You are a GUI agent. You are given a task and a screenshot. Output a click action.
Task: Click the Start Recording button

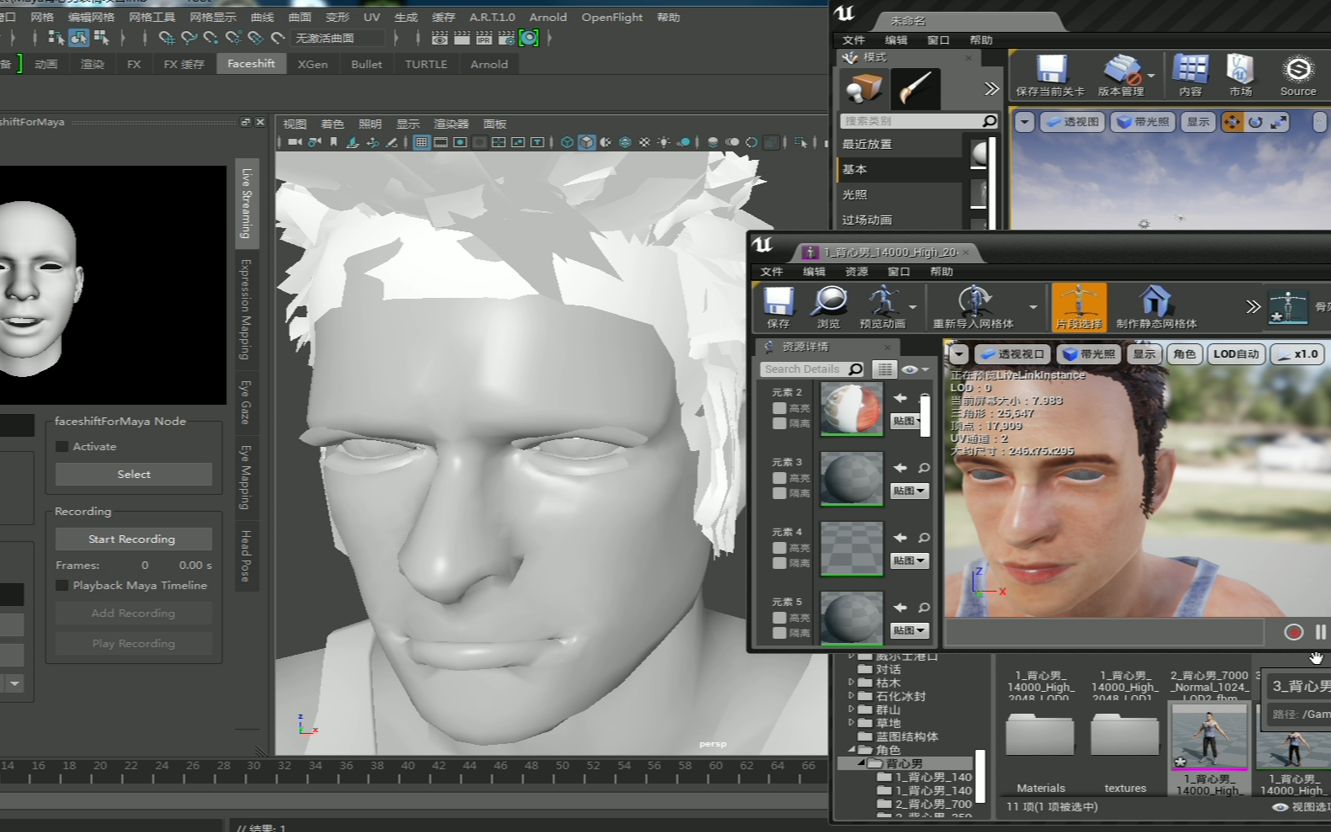[x=133, y=539]
